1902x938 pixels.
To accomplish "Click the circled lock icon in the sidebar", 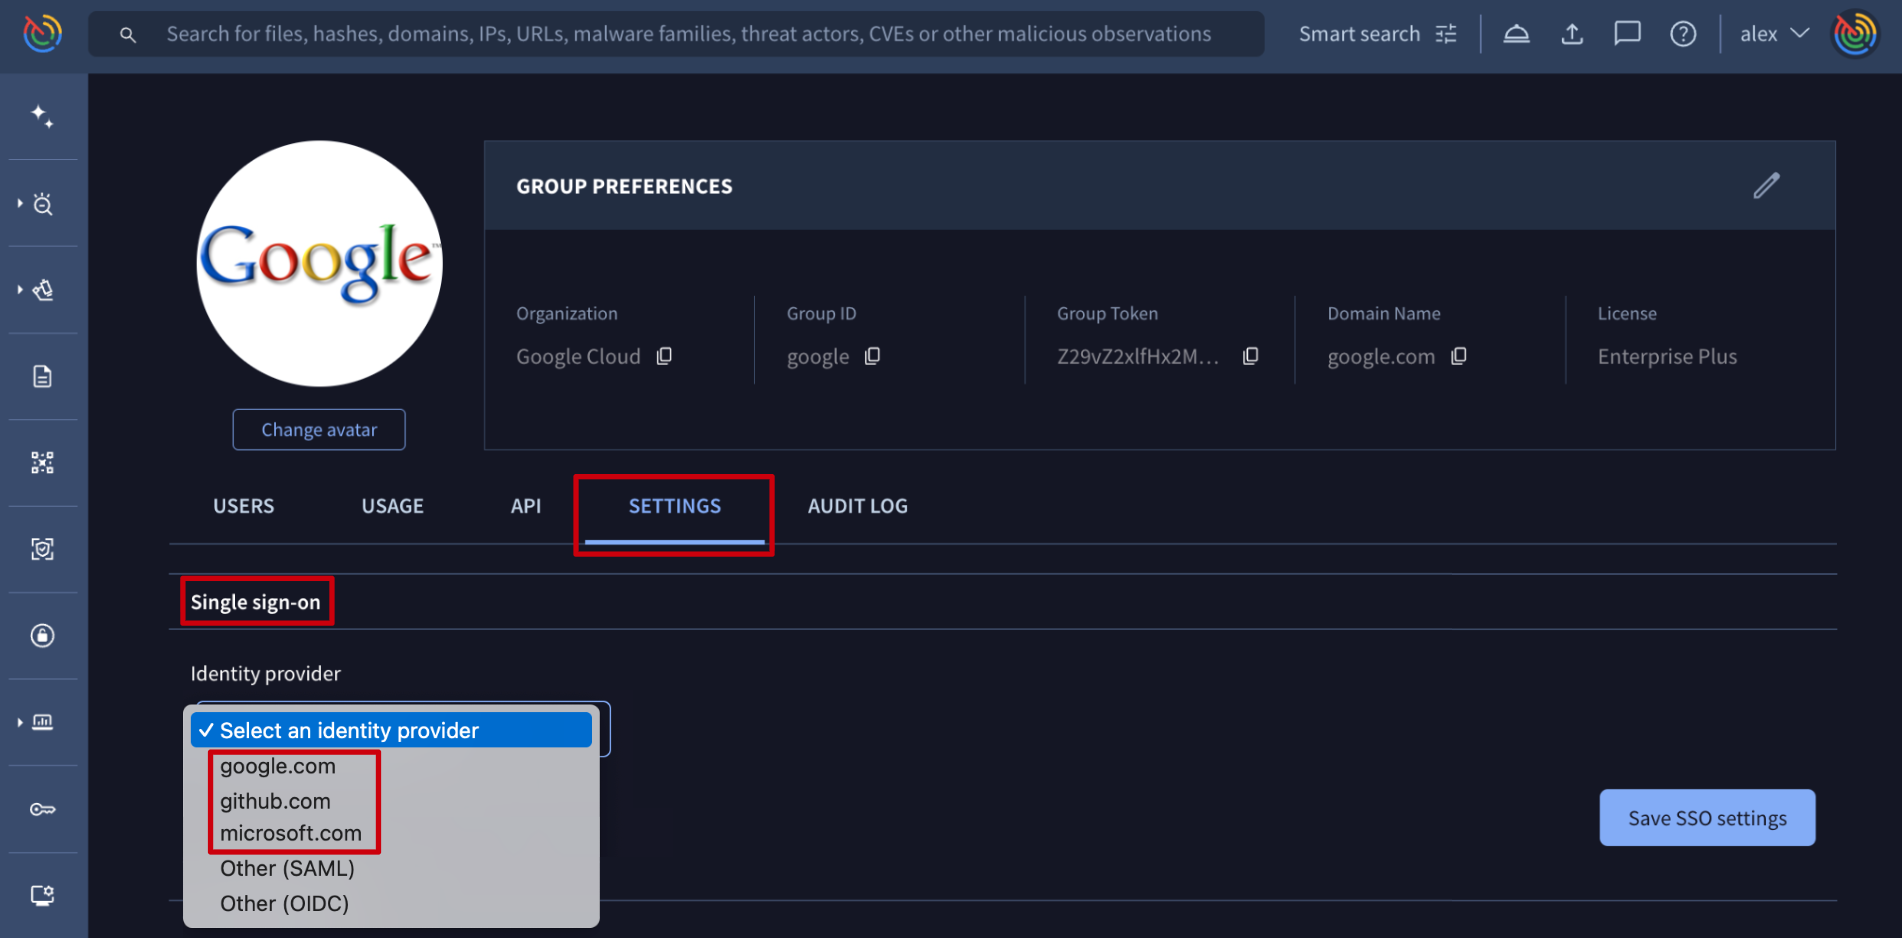I will click(42, 635).
